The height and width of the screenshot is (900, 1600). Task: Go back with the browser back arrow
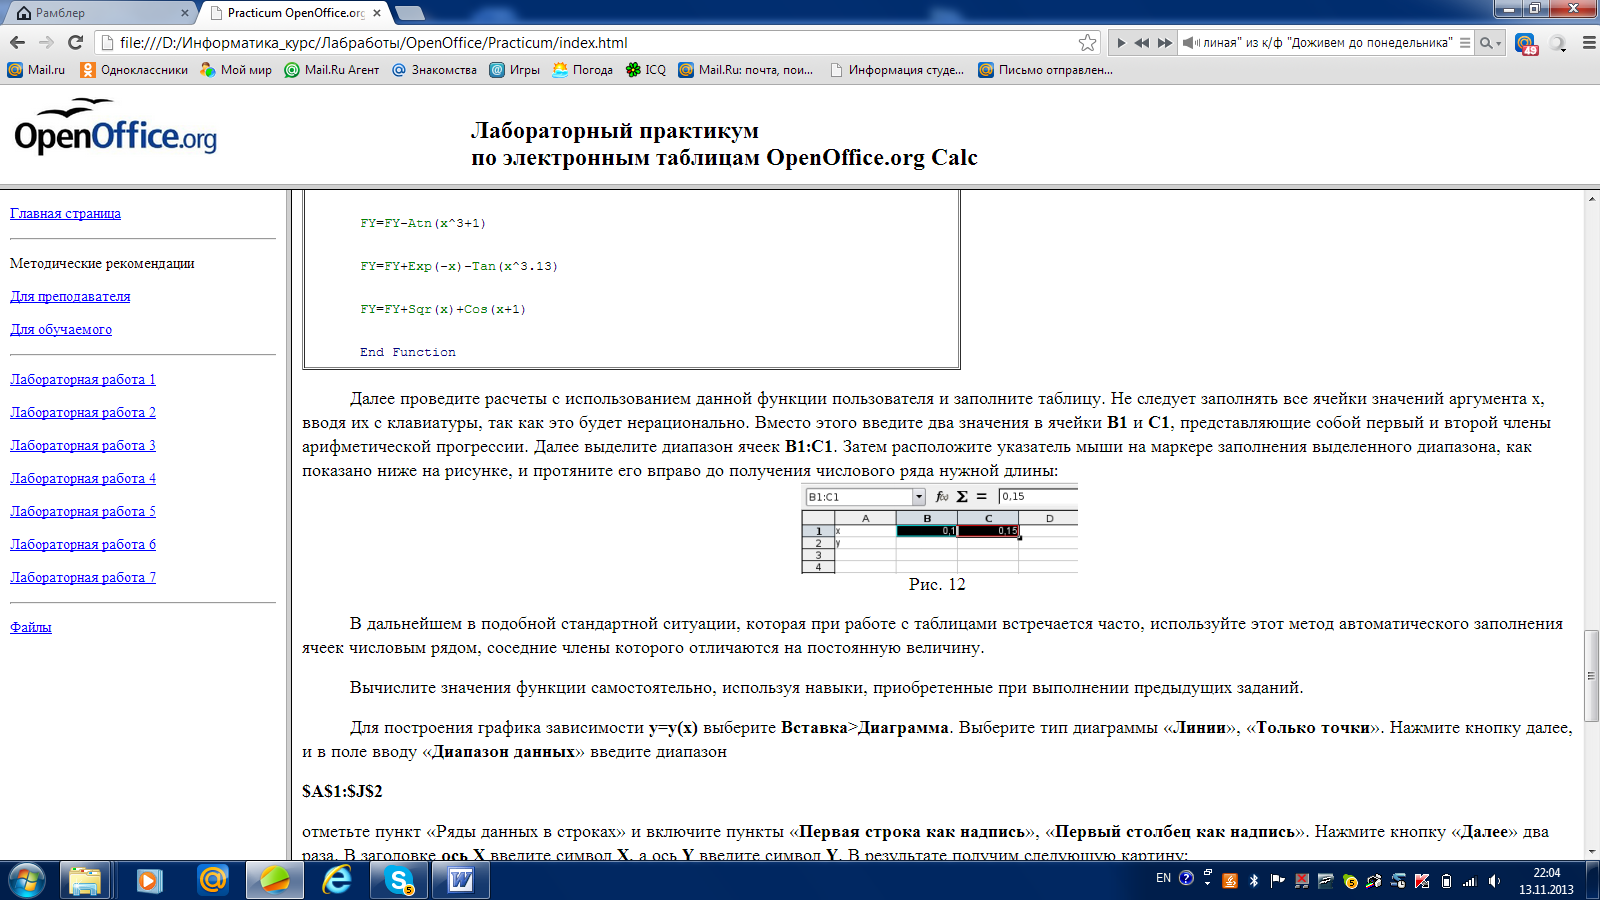tap(17, 42)
